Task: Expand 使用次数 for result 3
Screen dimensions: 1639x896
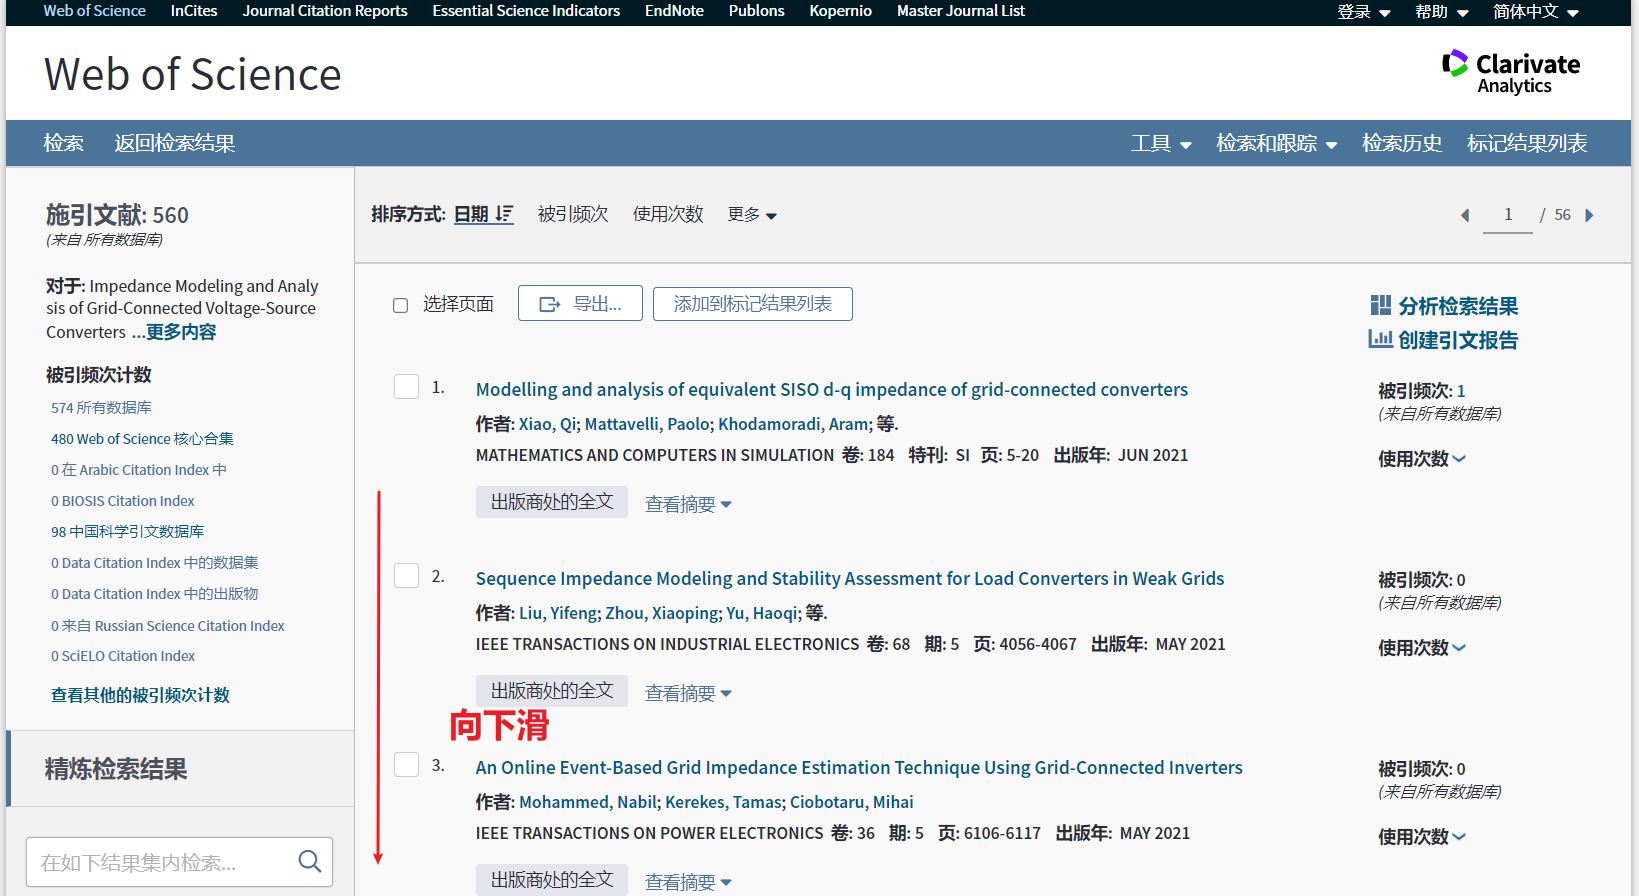Action: [1422, 837]
